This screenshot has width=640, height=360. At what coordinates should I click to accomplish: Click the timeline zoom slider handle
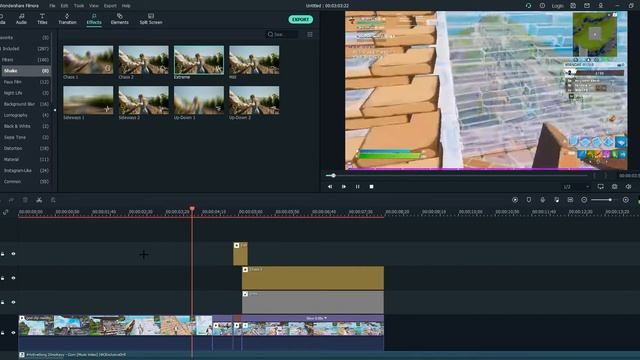click(x=610, y=200)
